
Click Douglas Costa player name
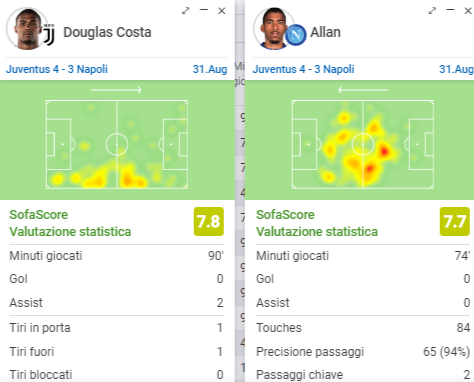click(x=107, y=32)
